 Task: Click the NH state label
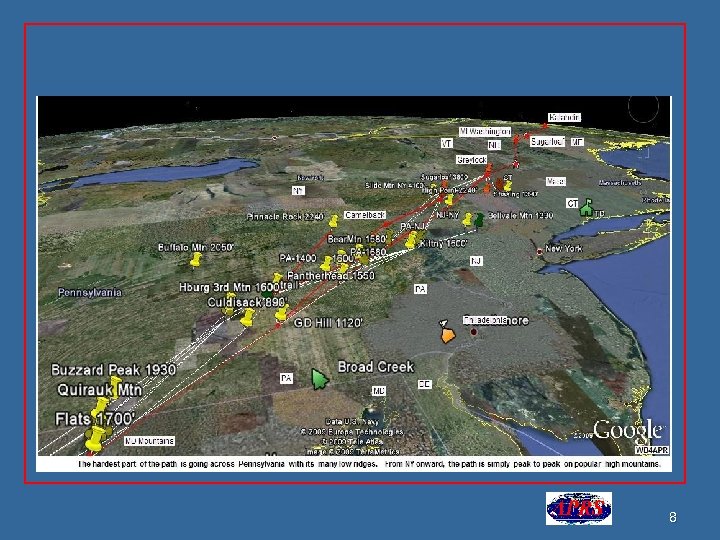coord(494,145)
